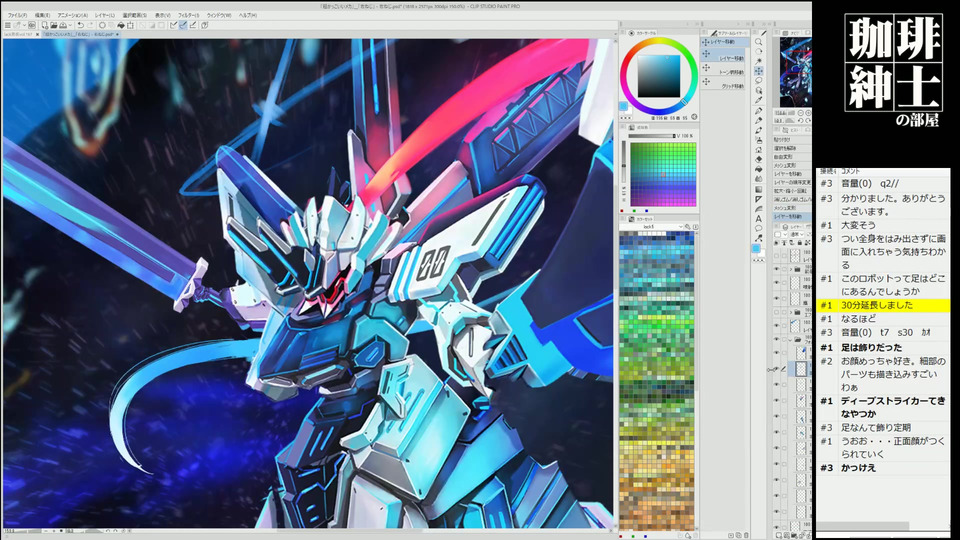This screenshot has width=960, height=540.
Task: Click the 貼り付け quick access button
Action: [792, 140]
